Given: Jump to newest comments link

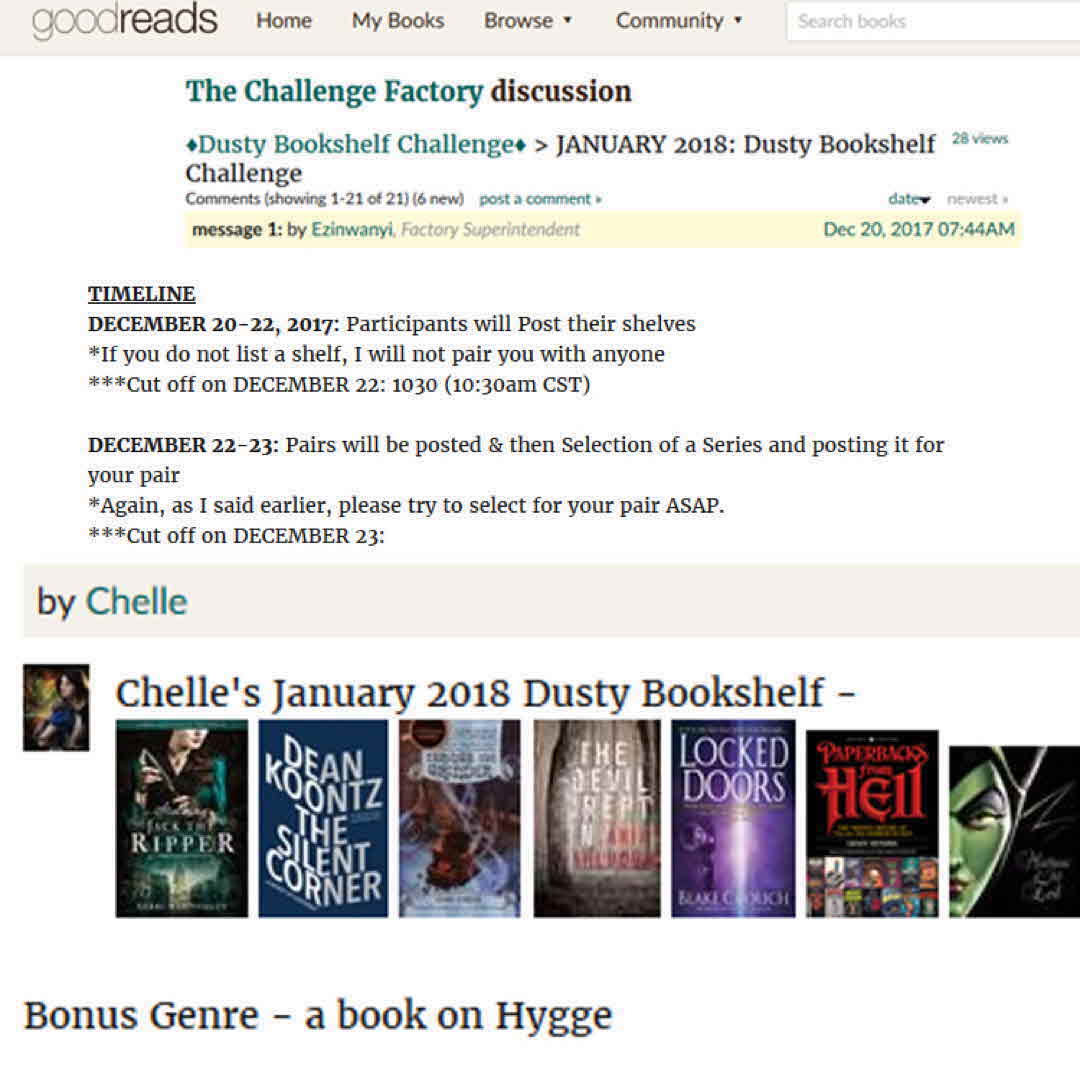Looking at the screenshot, I should (977, 199).
